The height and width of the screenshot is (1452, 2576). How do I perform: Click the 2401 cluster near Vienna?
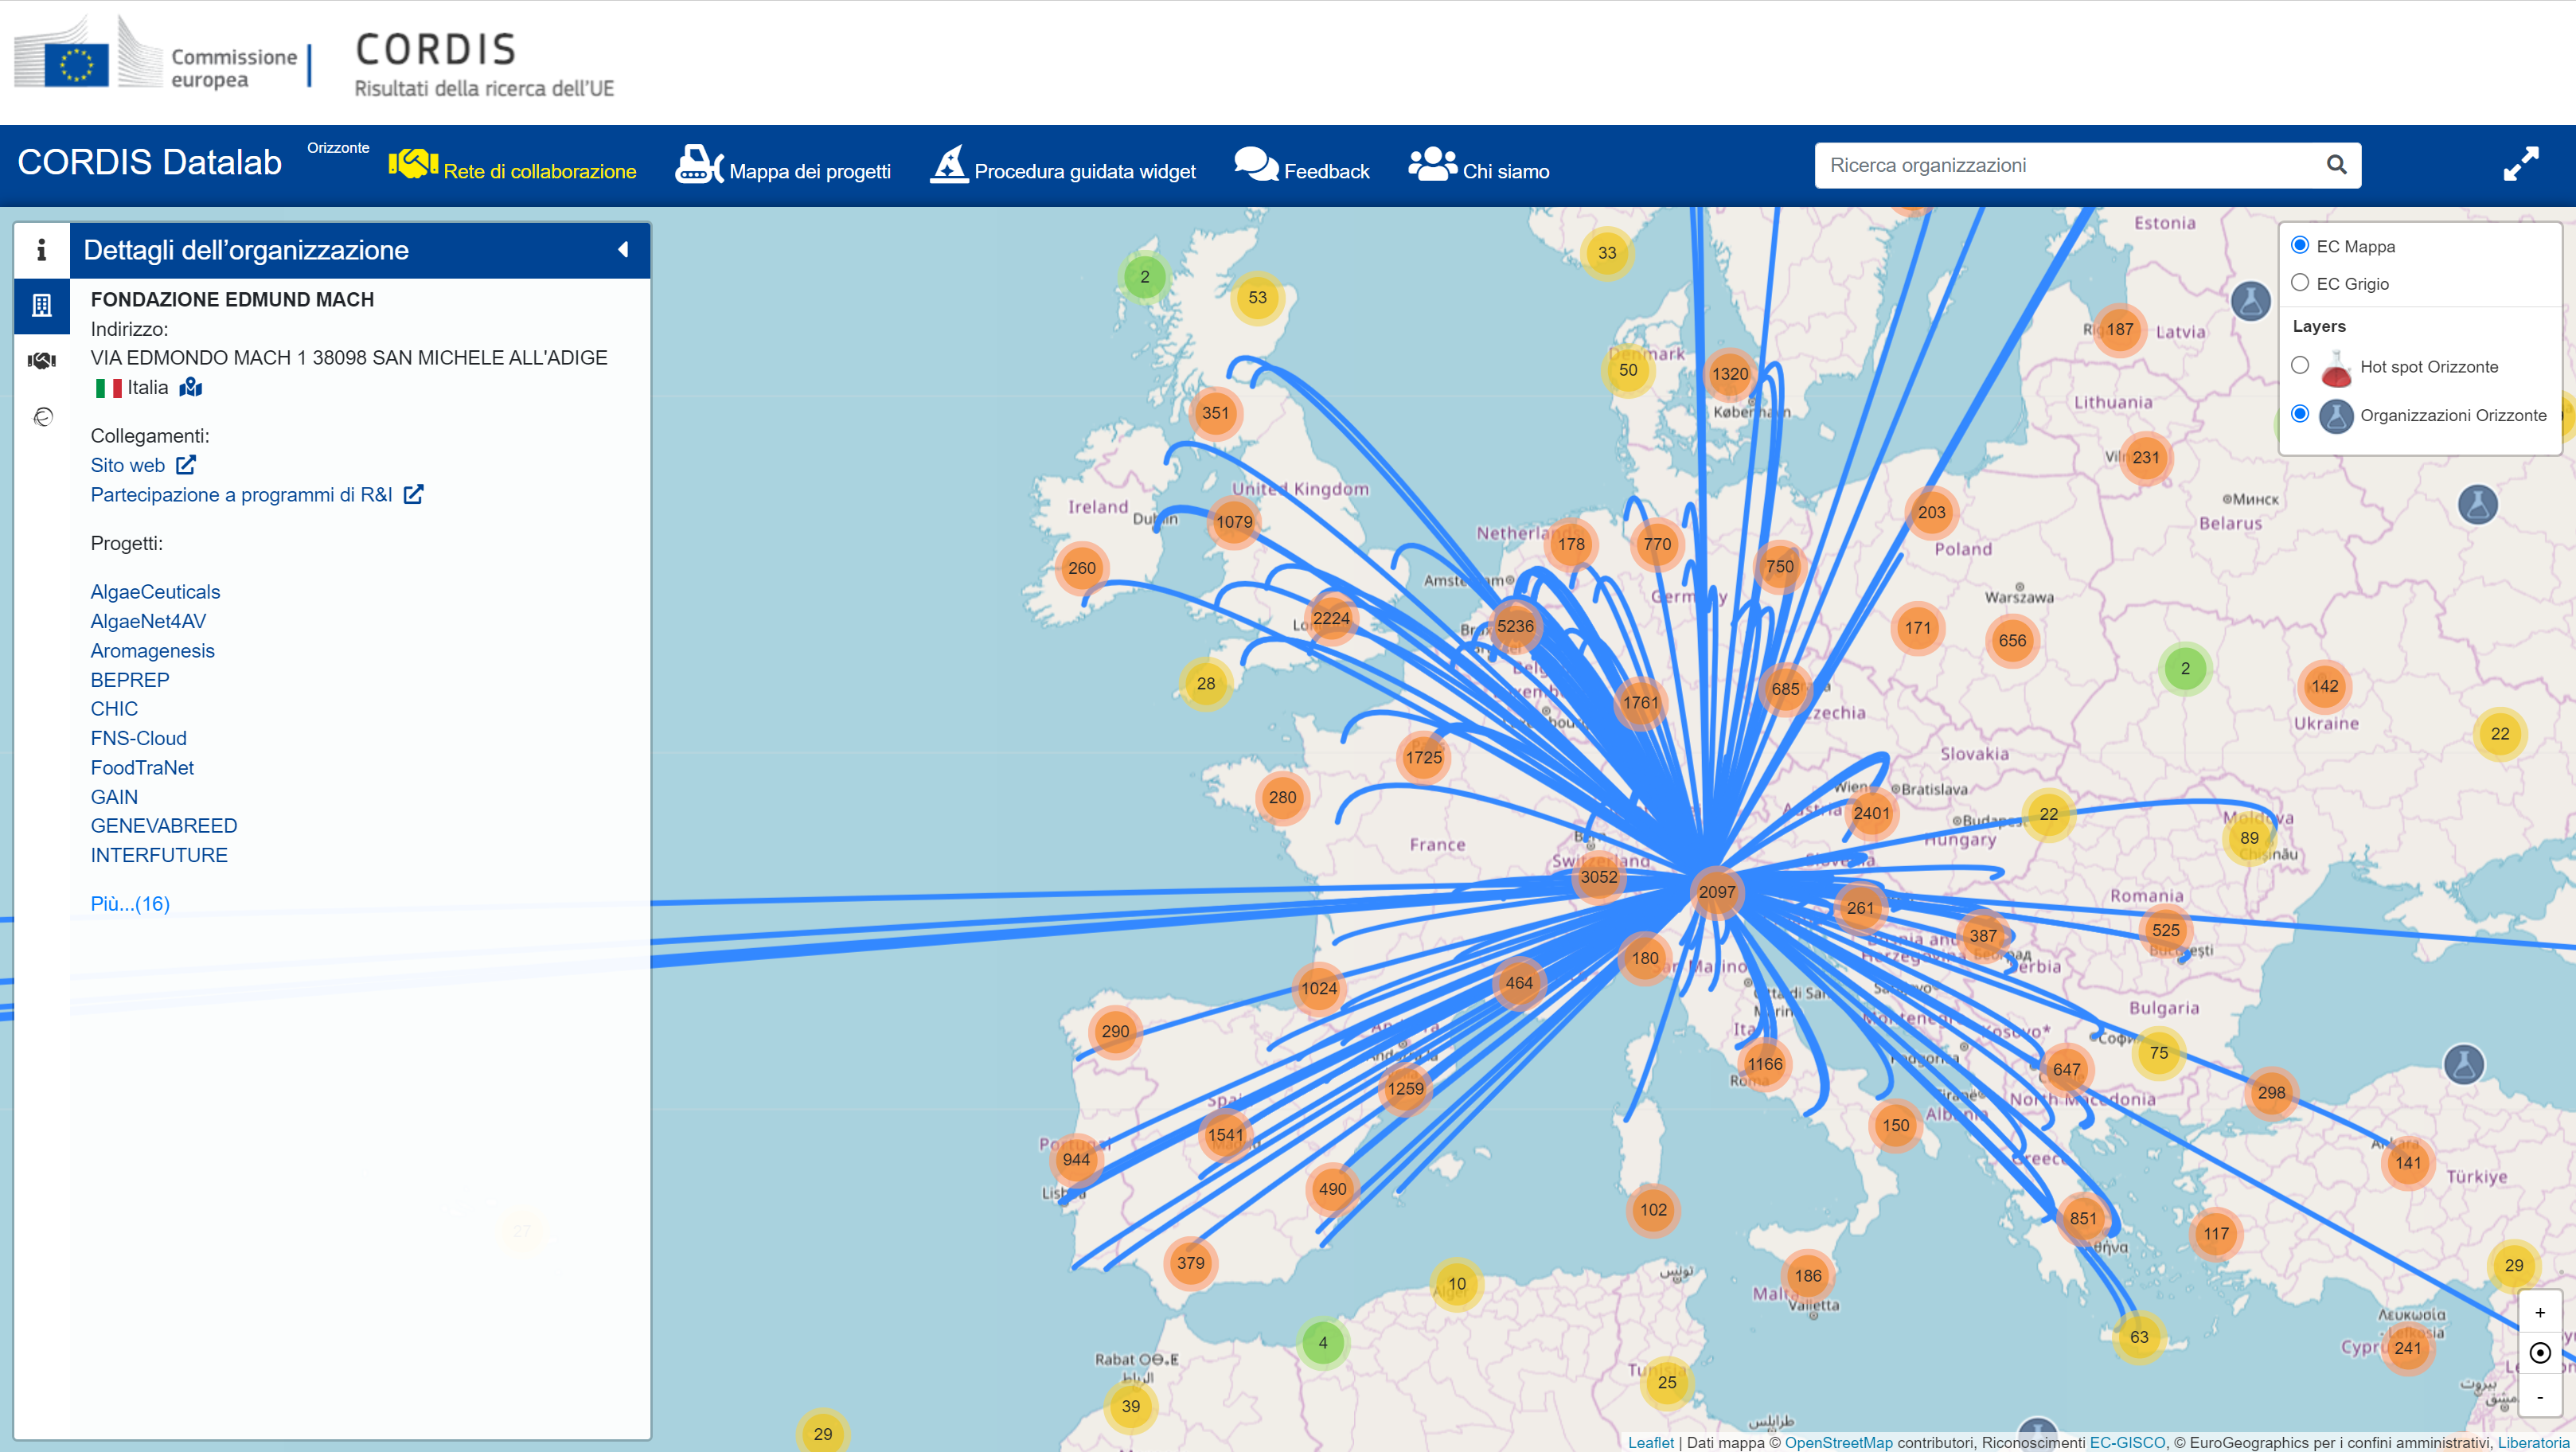click(x=1872, y=813)
